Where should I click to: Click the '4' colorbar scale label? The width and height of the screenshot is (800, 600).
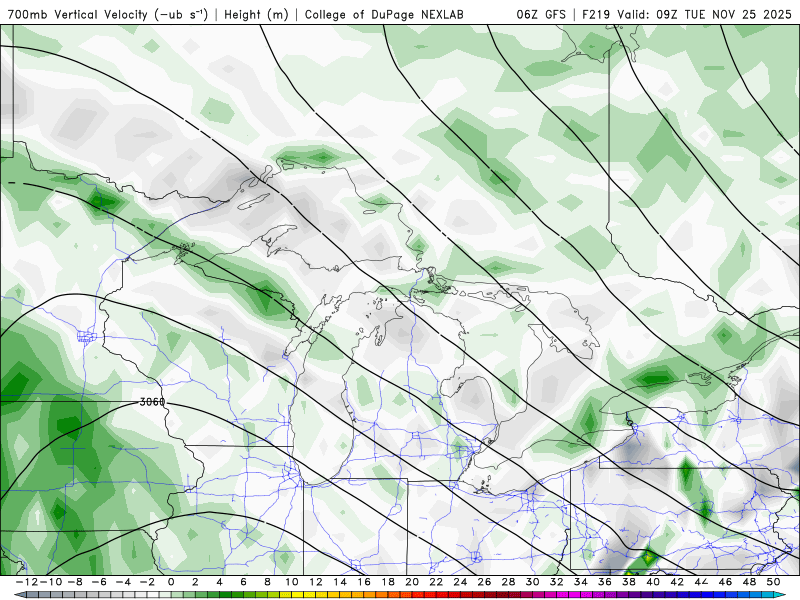[x=219, y=582]
